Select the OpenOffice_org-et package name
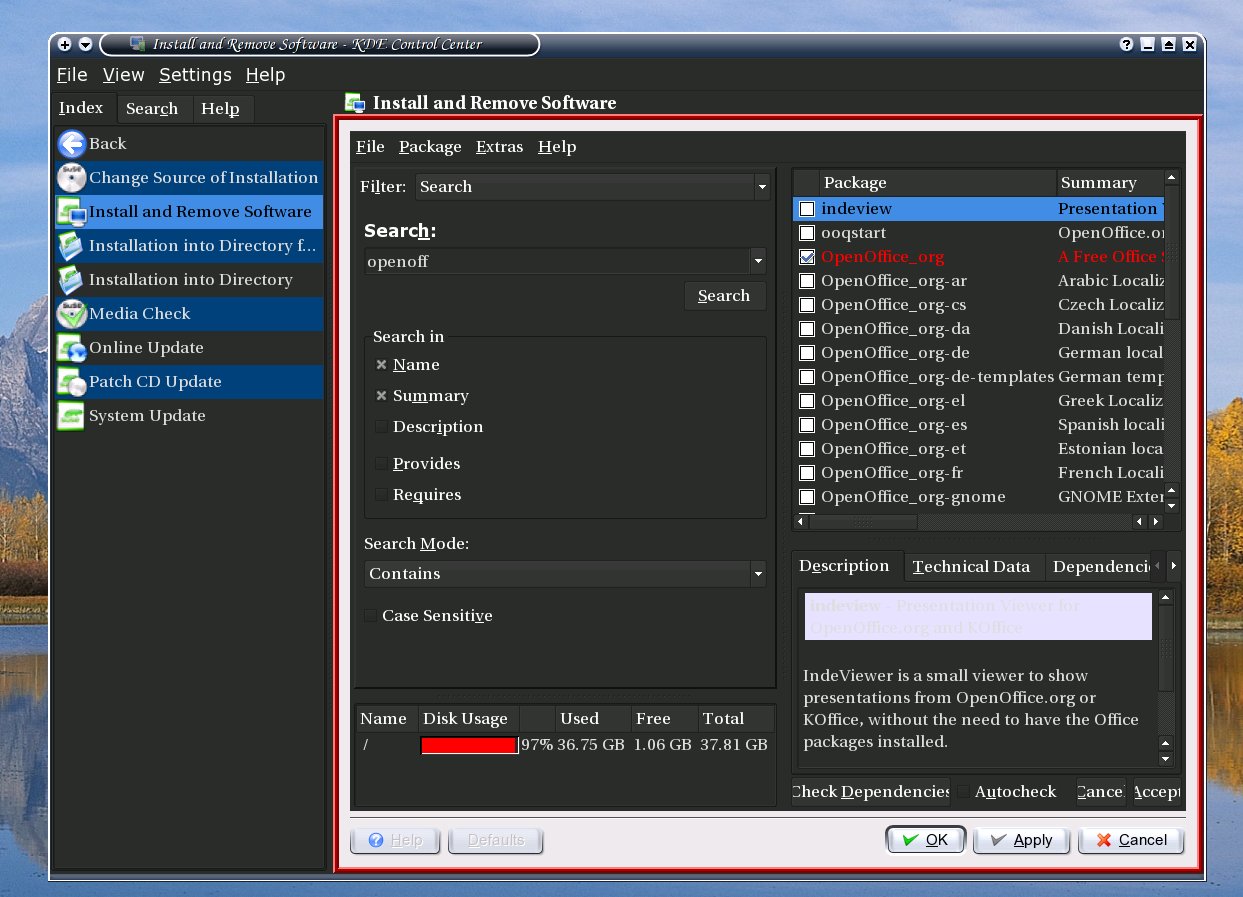This screenshot has height=897, width=1243. 893,449
